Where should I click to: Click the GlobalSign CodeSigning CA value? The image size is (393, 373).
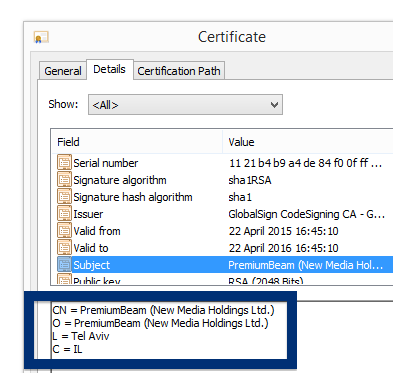[x=306, y=214]
